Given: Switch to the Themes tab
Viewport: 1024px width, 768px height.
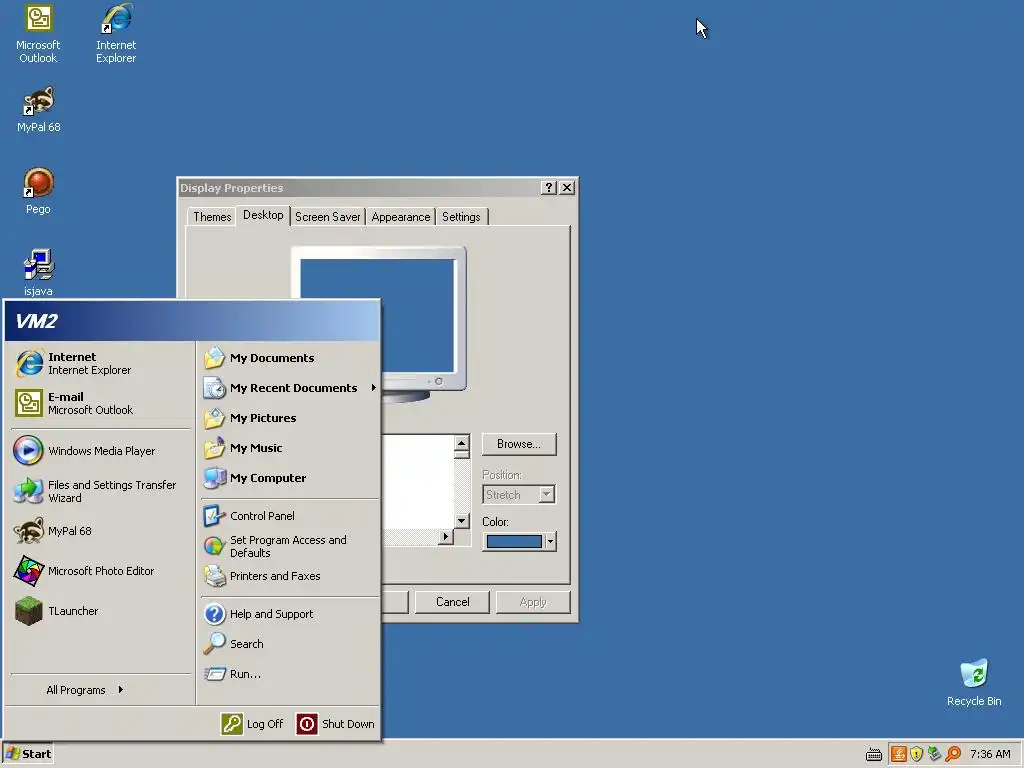Looking at the screenshot, I should [x=212, y=217].
